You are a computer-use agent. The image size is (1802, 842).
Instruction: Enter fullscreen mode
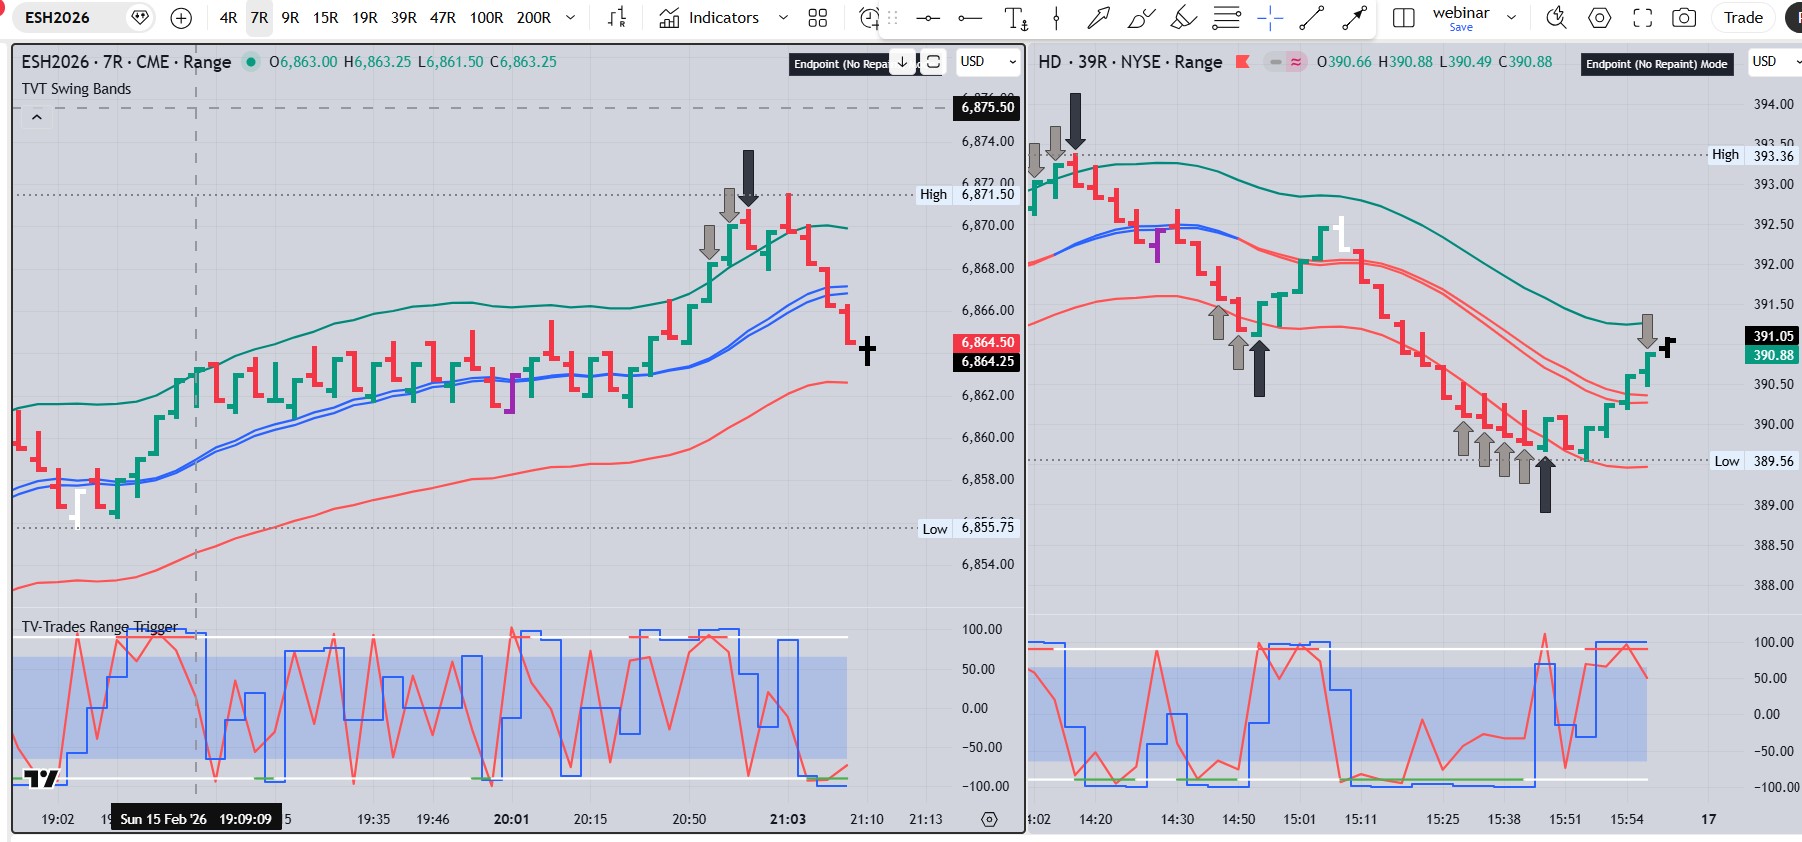pyautogui.click(x=1642, y=18)
